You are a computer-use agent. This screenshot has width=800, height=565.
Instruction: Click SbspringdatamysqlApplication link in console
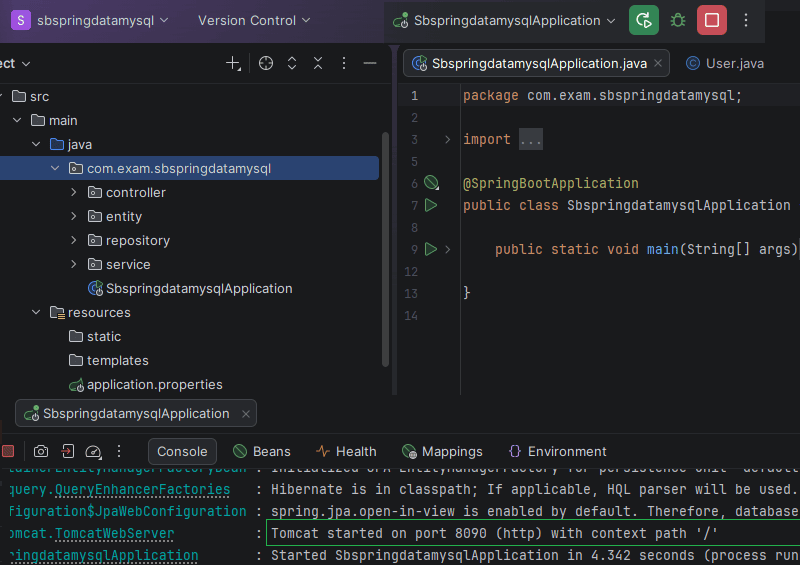(x=104, y=555)
